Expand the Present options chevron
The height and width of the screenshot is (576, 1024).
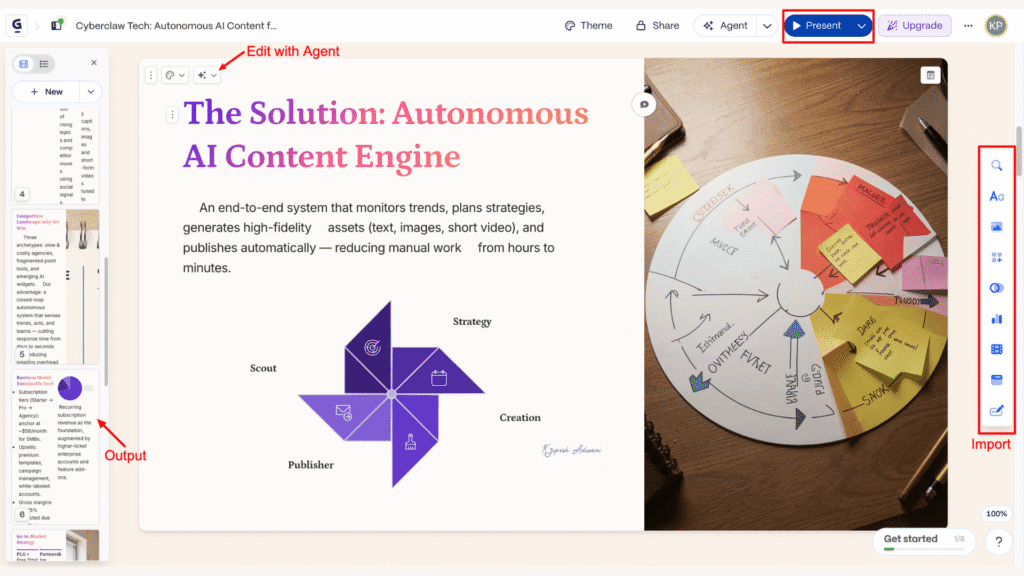tap(861, 25)
